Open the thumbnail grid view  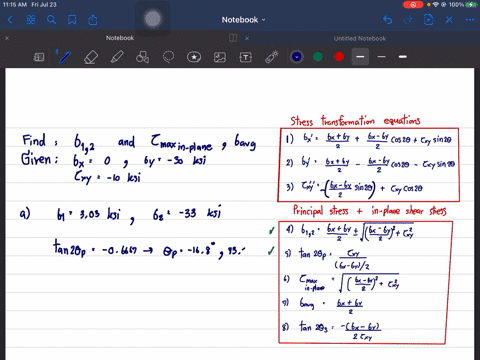(x=31, y=20)
